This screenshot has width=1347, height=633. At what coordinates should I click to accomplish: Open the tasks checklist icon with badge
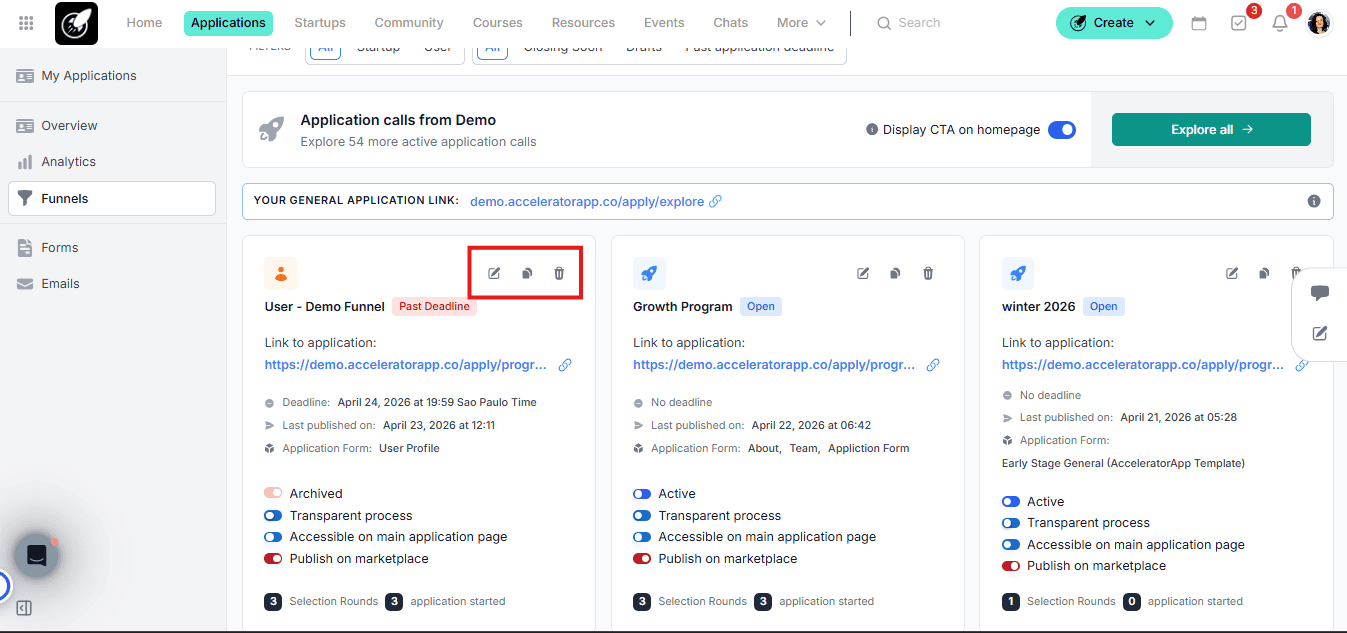pos(1239,23)
